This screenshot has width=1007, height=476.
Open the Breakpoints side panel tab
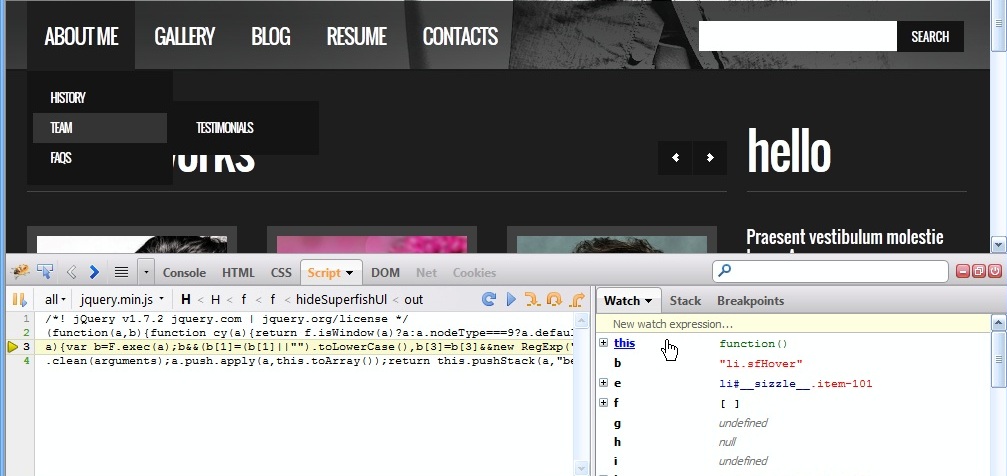pyautogui.click(x=750, y=300)
